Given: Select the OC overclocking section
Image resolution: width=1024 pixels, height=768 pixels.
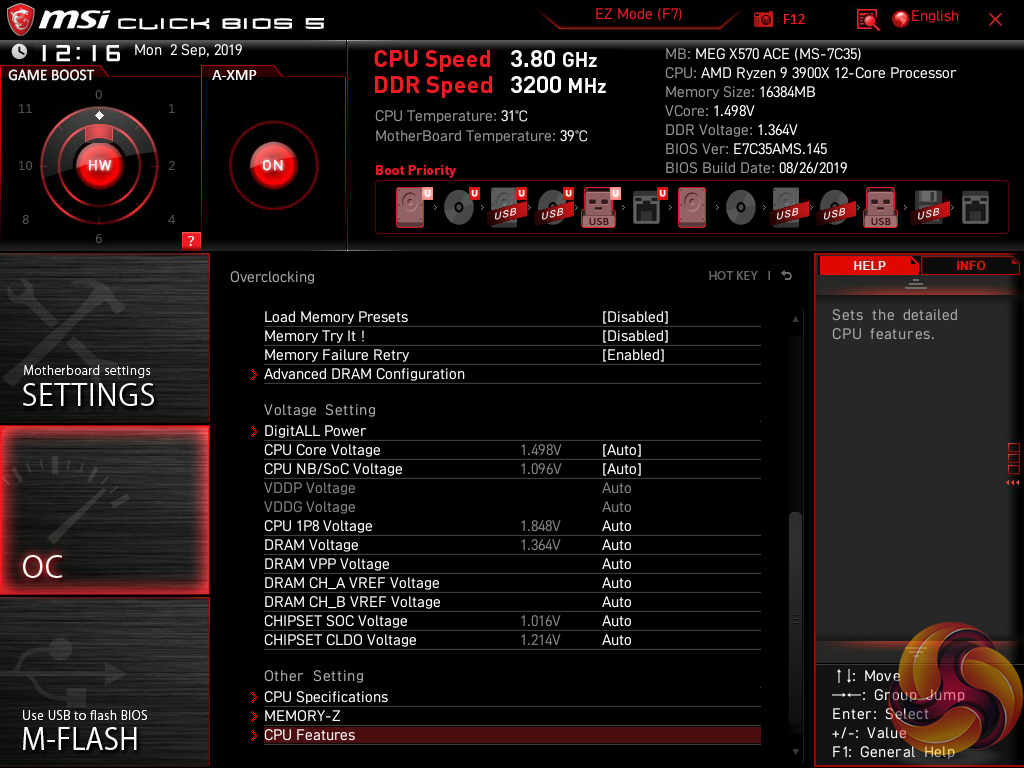Looking at the screenshot, I should (x=104, y=510).
